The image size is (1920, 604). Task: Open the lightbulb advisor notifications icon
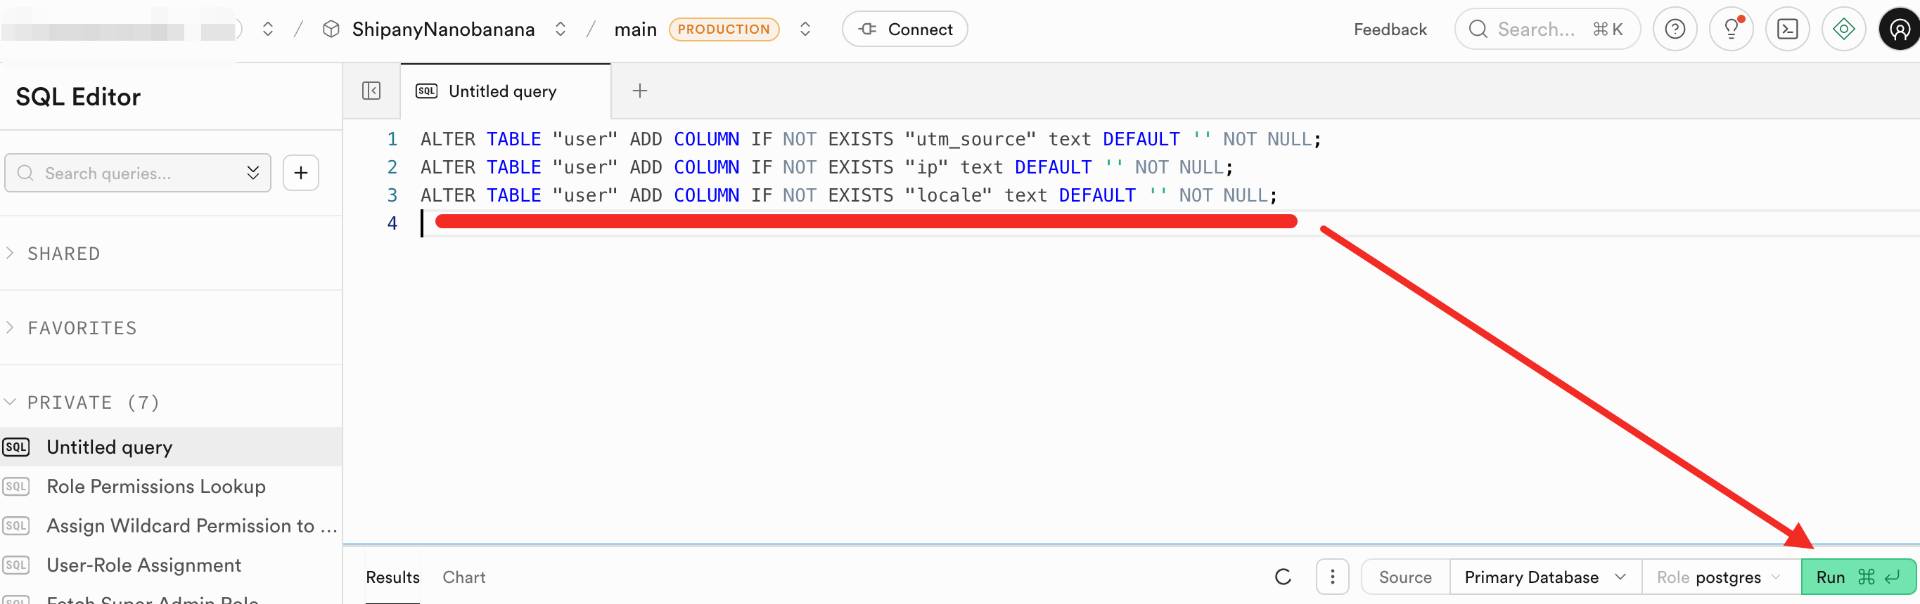pyautogui.click(x=1731, y=29)
